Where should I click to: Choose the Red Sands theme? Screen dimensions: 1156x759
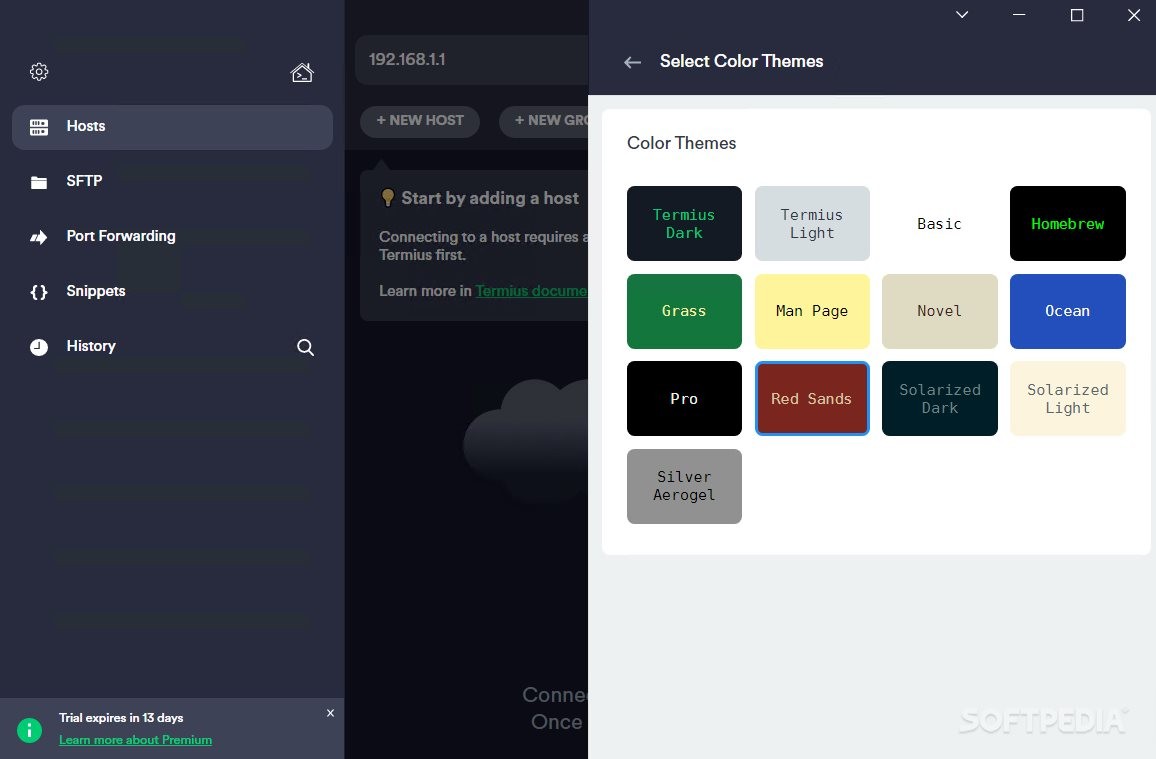tap(812, 399)
